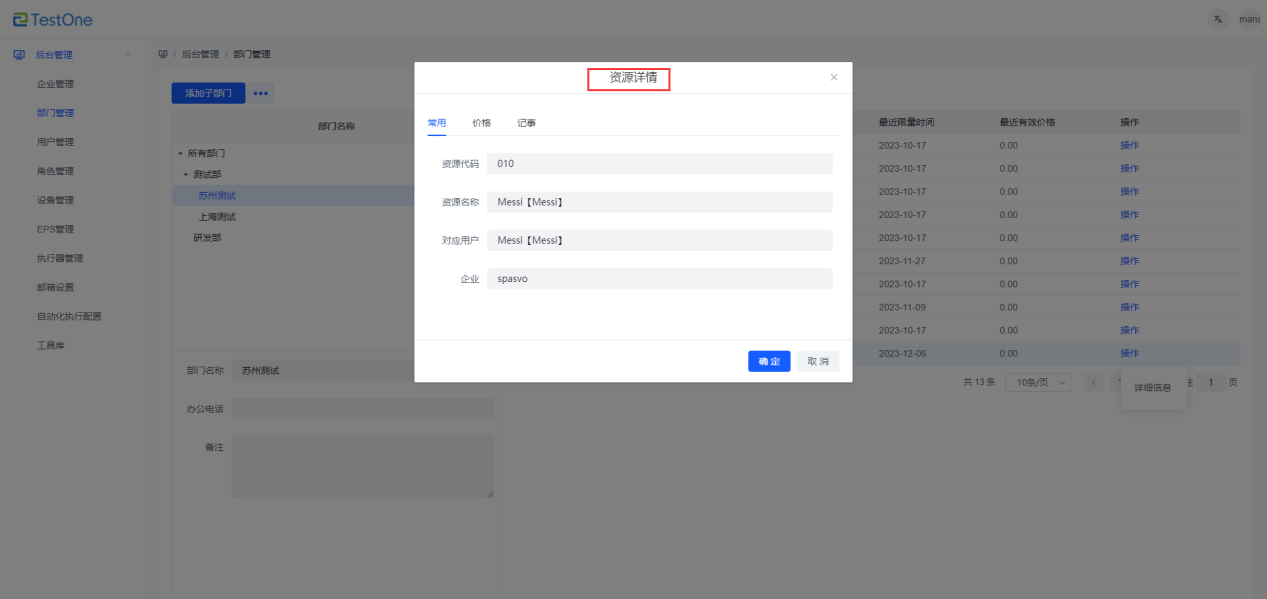Click the 资源代码 field showing 010
The width and height of the screenshot is (1267, 599).
[x=659, y=164]
